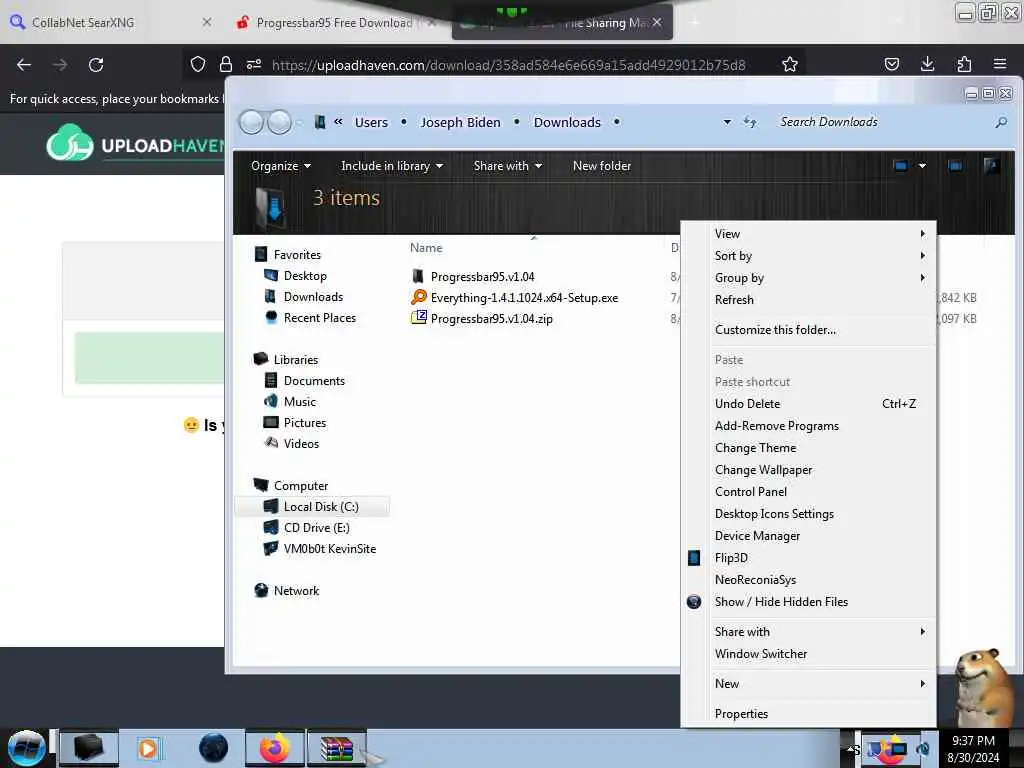Open Music library

click(300, 402)
